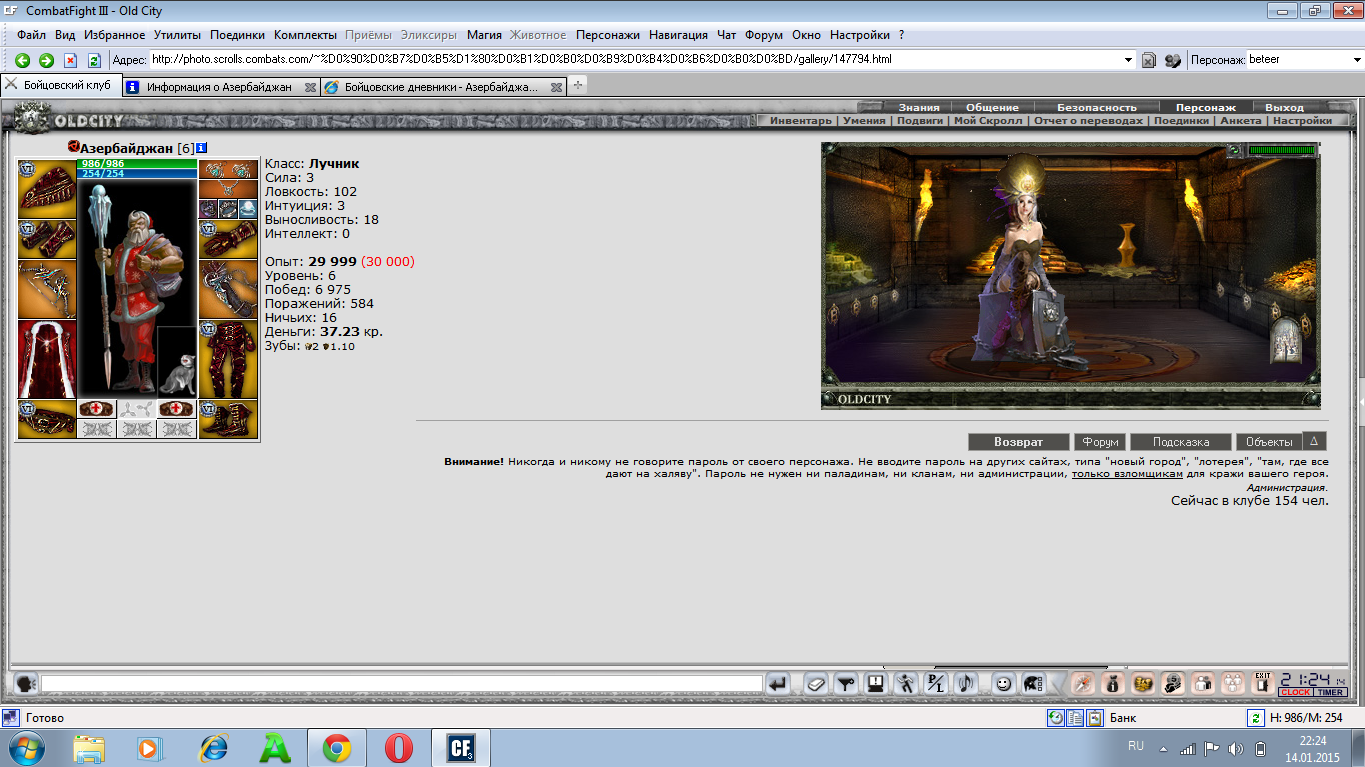Image resolution: width=1365 pixels, height=767 pixels.
Task: Open the Безопасность section
Action: [1097, 107]
